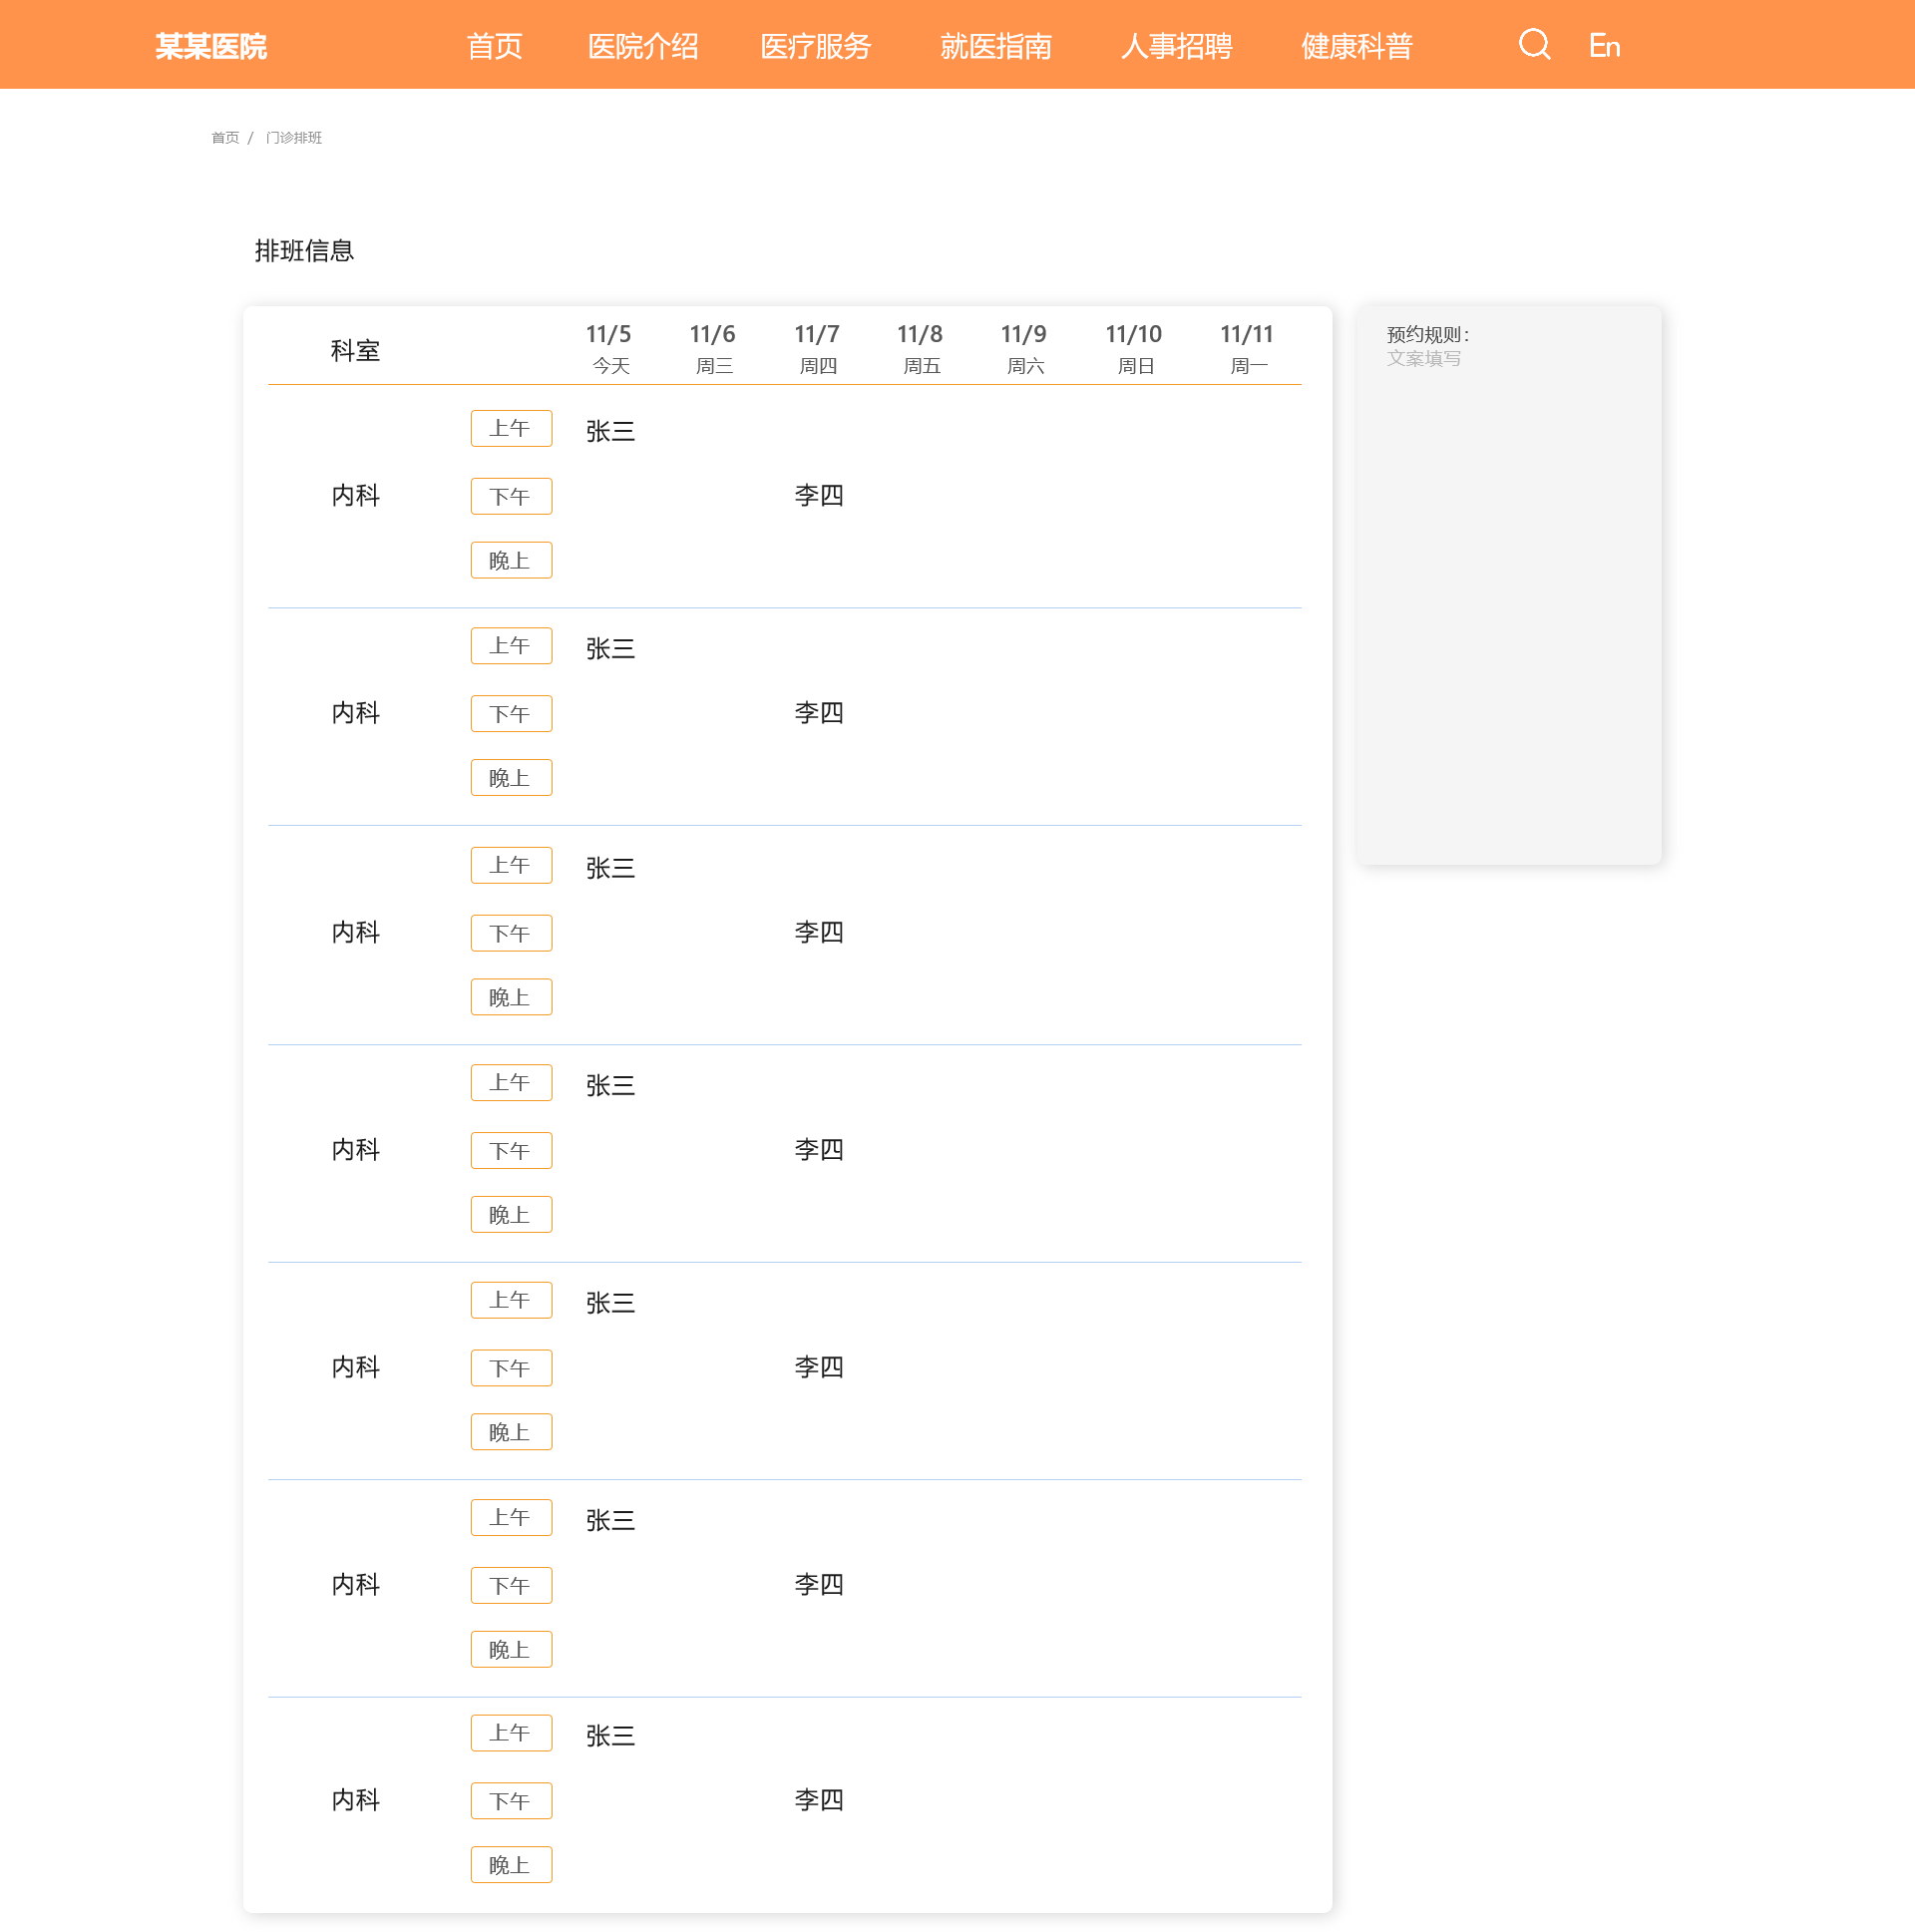1915x1932 pixels.
Task: Click 张三 in the second 内科 row
Action: pyautogui.click(x=610, y=649)
